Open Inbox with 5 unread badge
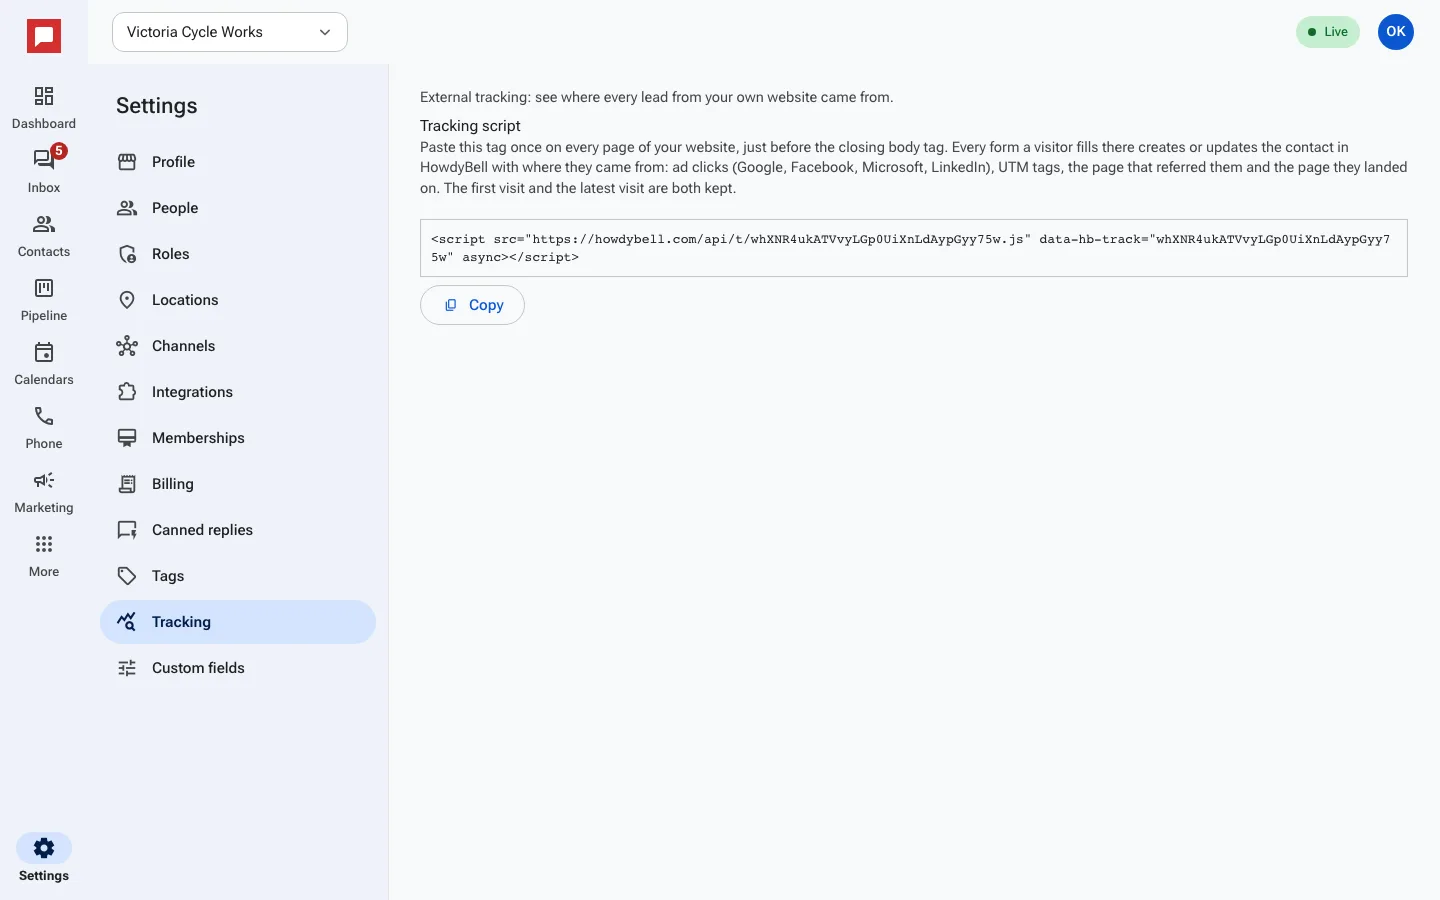This screenshot has height=900, width=1440. tap(44, 160)
